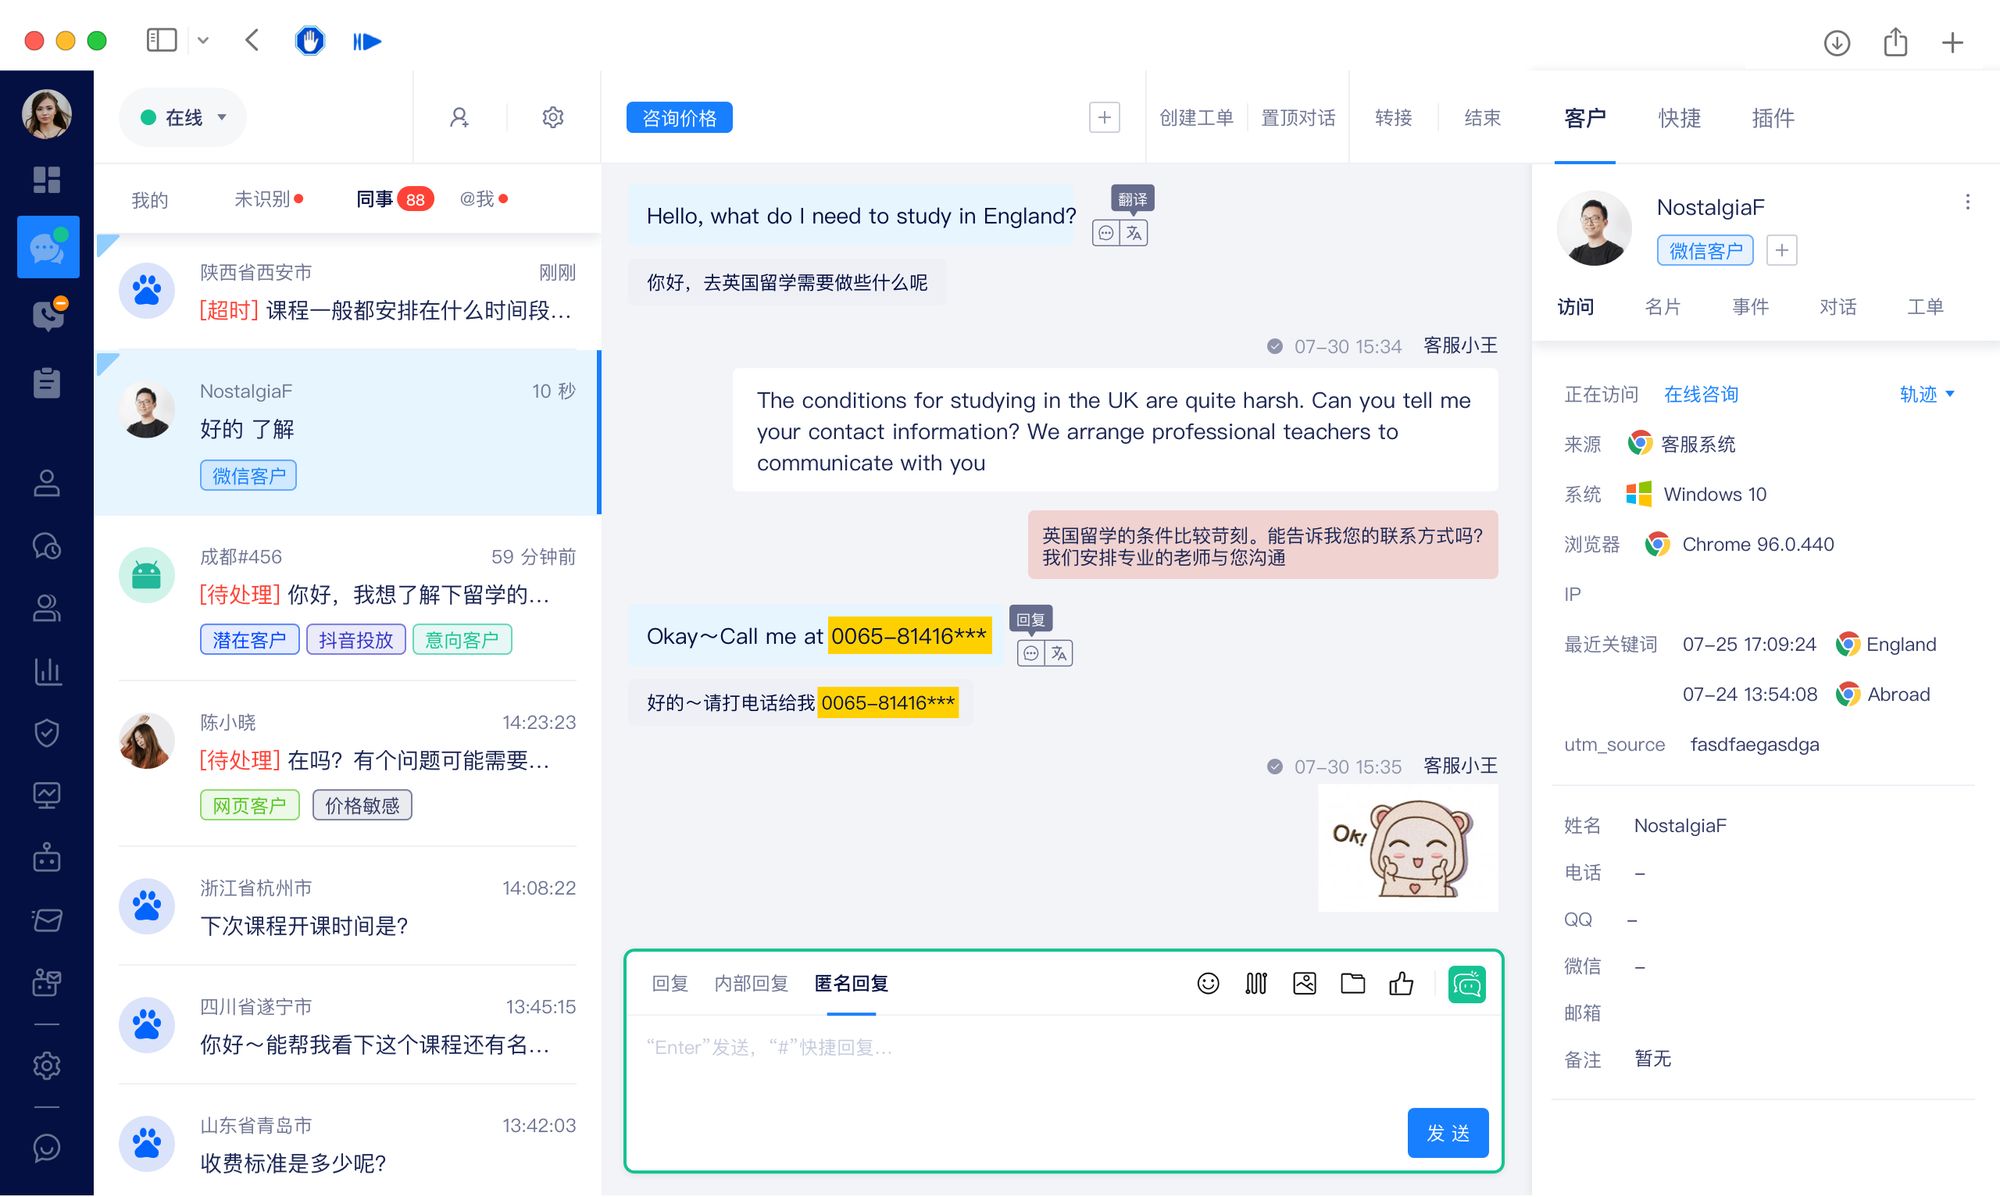This screenshot has height=1197, width=2000.
Task: Open the shield quality check sidebar icon
Action: click(x=47, y=733)
